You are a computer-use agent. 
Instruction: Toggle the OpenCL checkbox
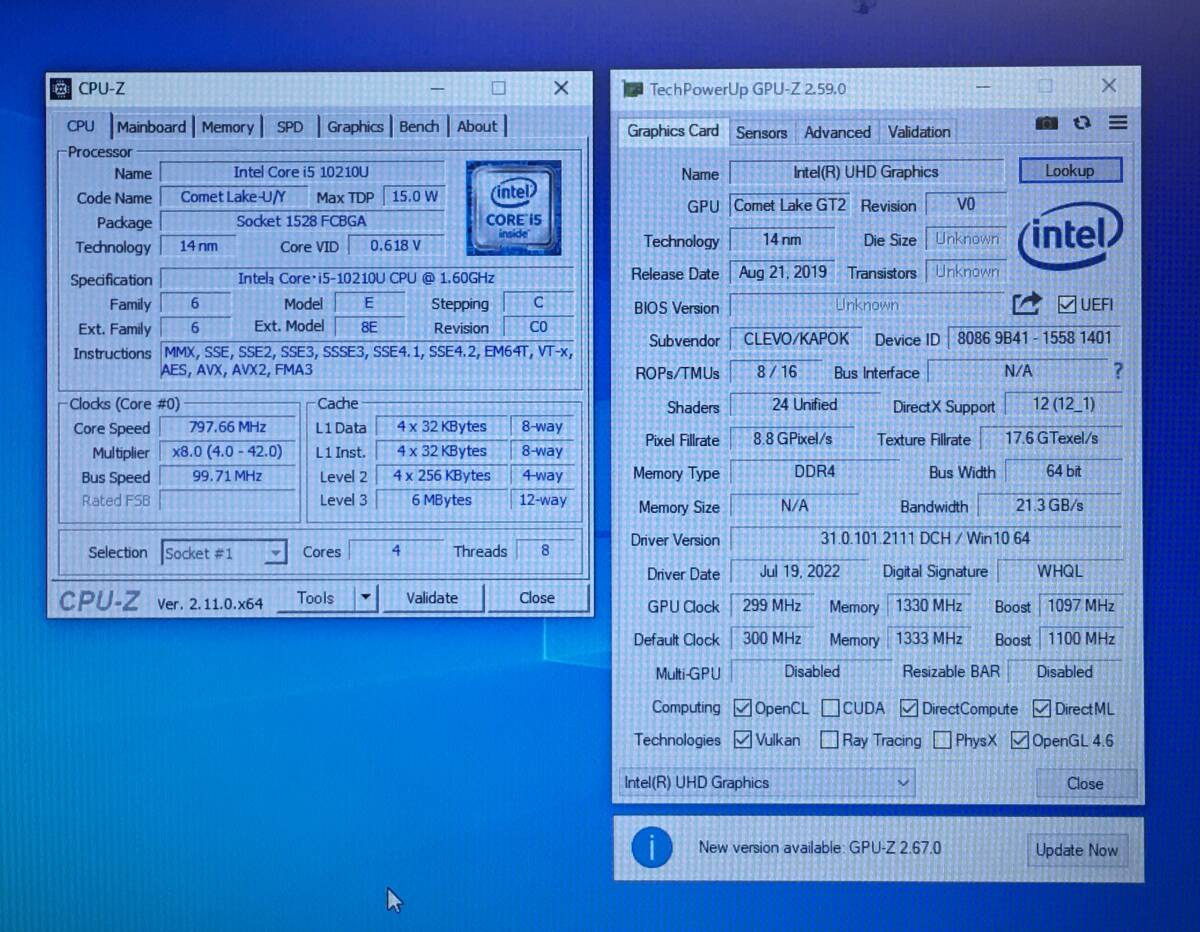(742, 708)
